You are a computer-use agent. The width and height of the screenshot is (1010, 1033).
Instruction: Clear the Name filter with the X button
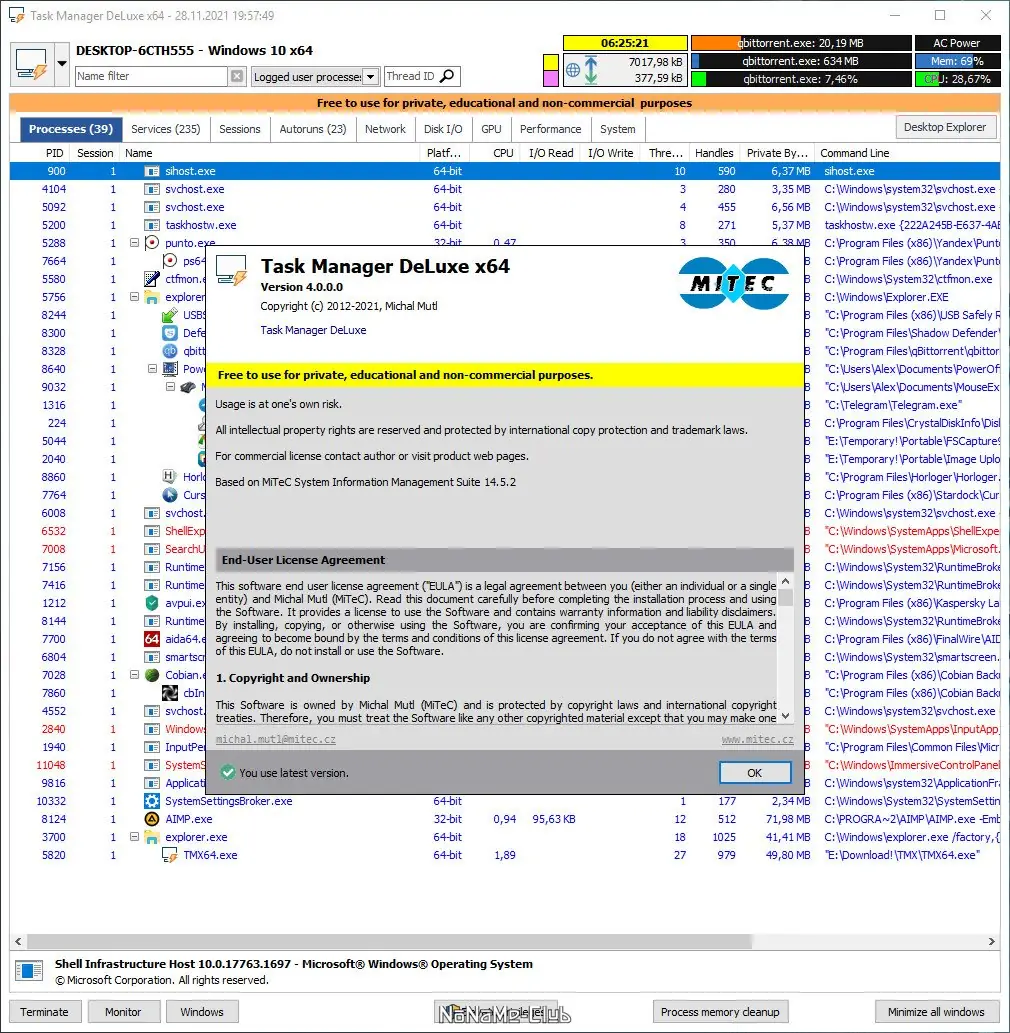[237, 76]
